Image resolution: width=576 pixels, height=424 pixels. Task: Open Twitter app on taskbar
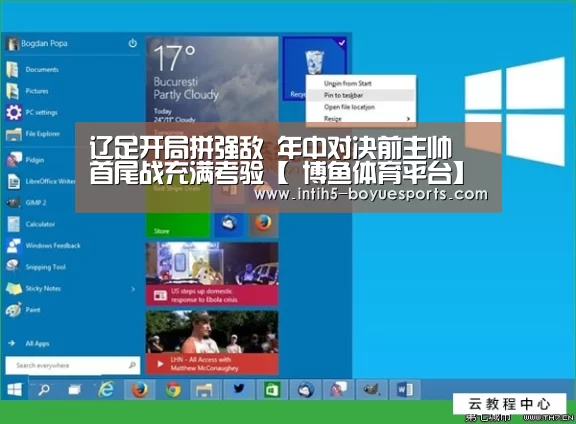click(238, 389)
